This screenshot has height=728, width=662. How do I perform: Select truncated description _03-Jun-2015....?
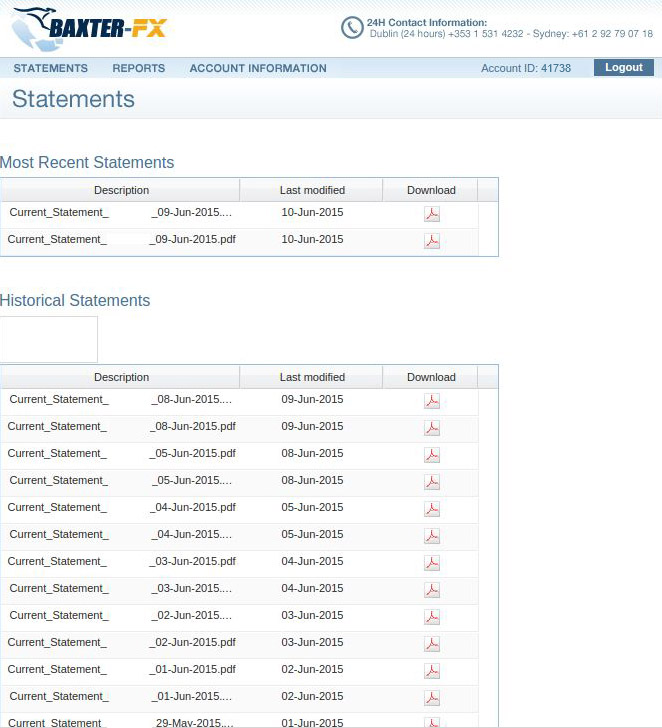(x=121, y=588)
